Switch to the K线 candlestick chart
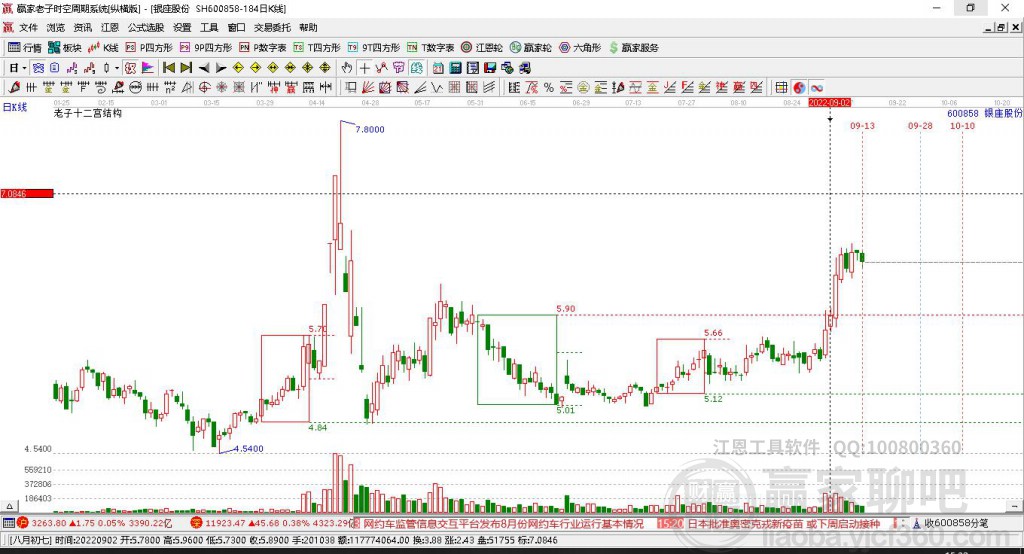1024x554 pixels. pos(103,48)
